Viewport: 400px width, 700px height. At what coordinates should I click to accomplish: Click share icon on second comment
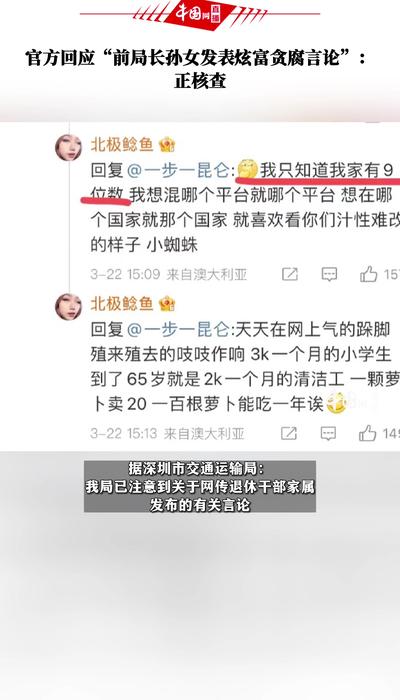[289, 433]
